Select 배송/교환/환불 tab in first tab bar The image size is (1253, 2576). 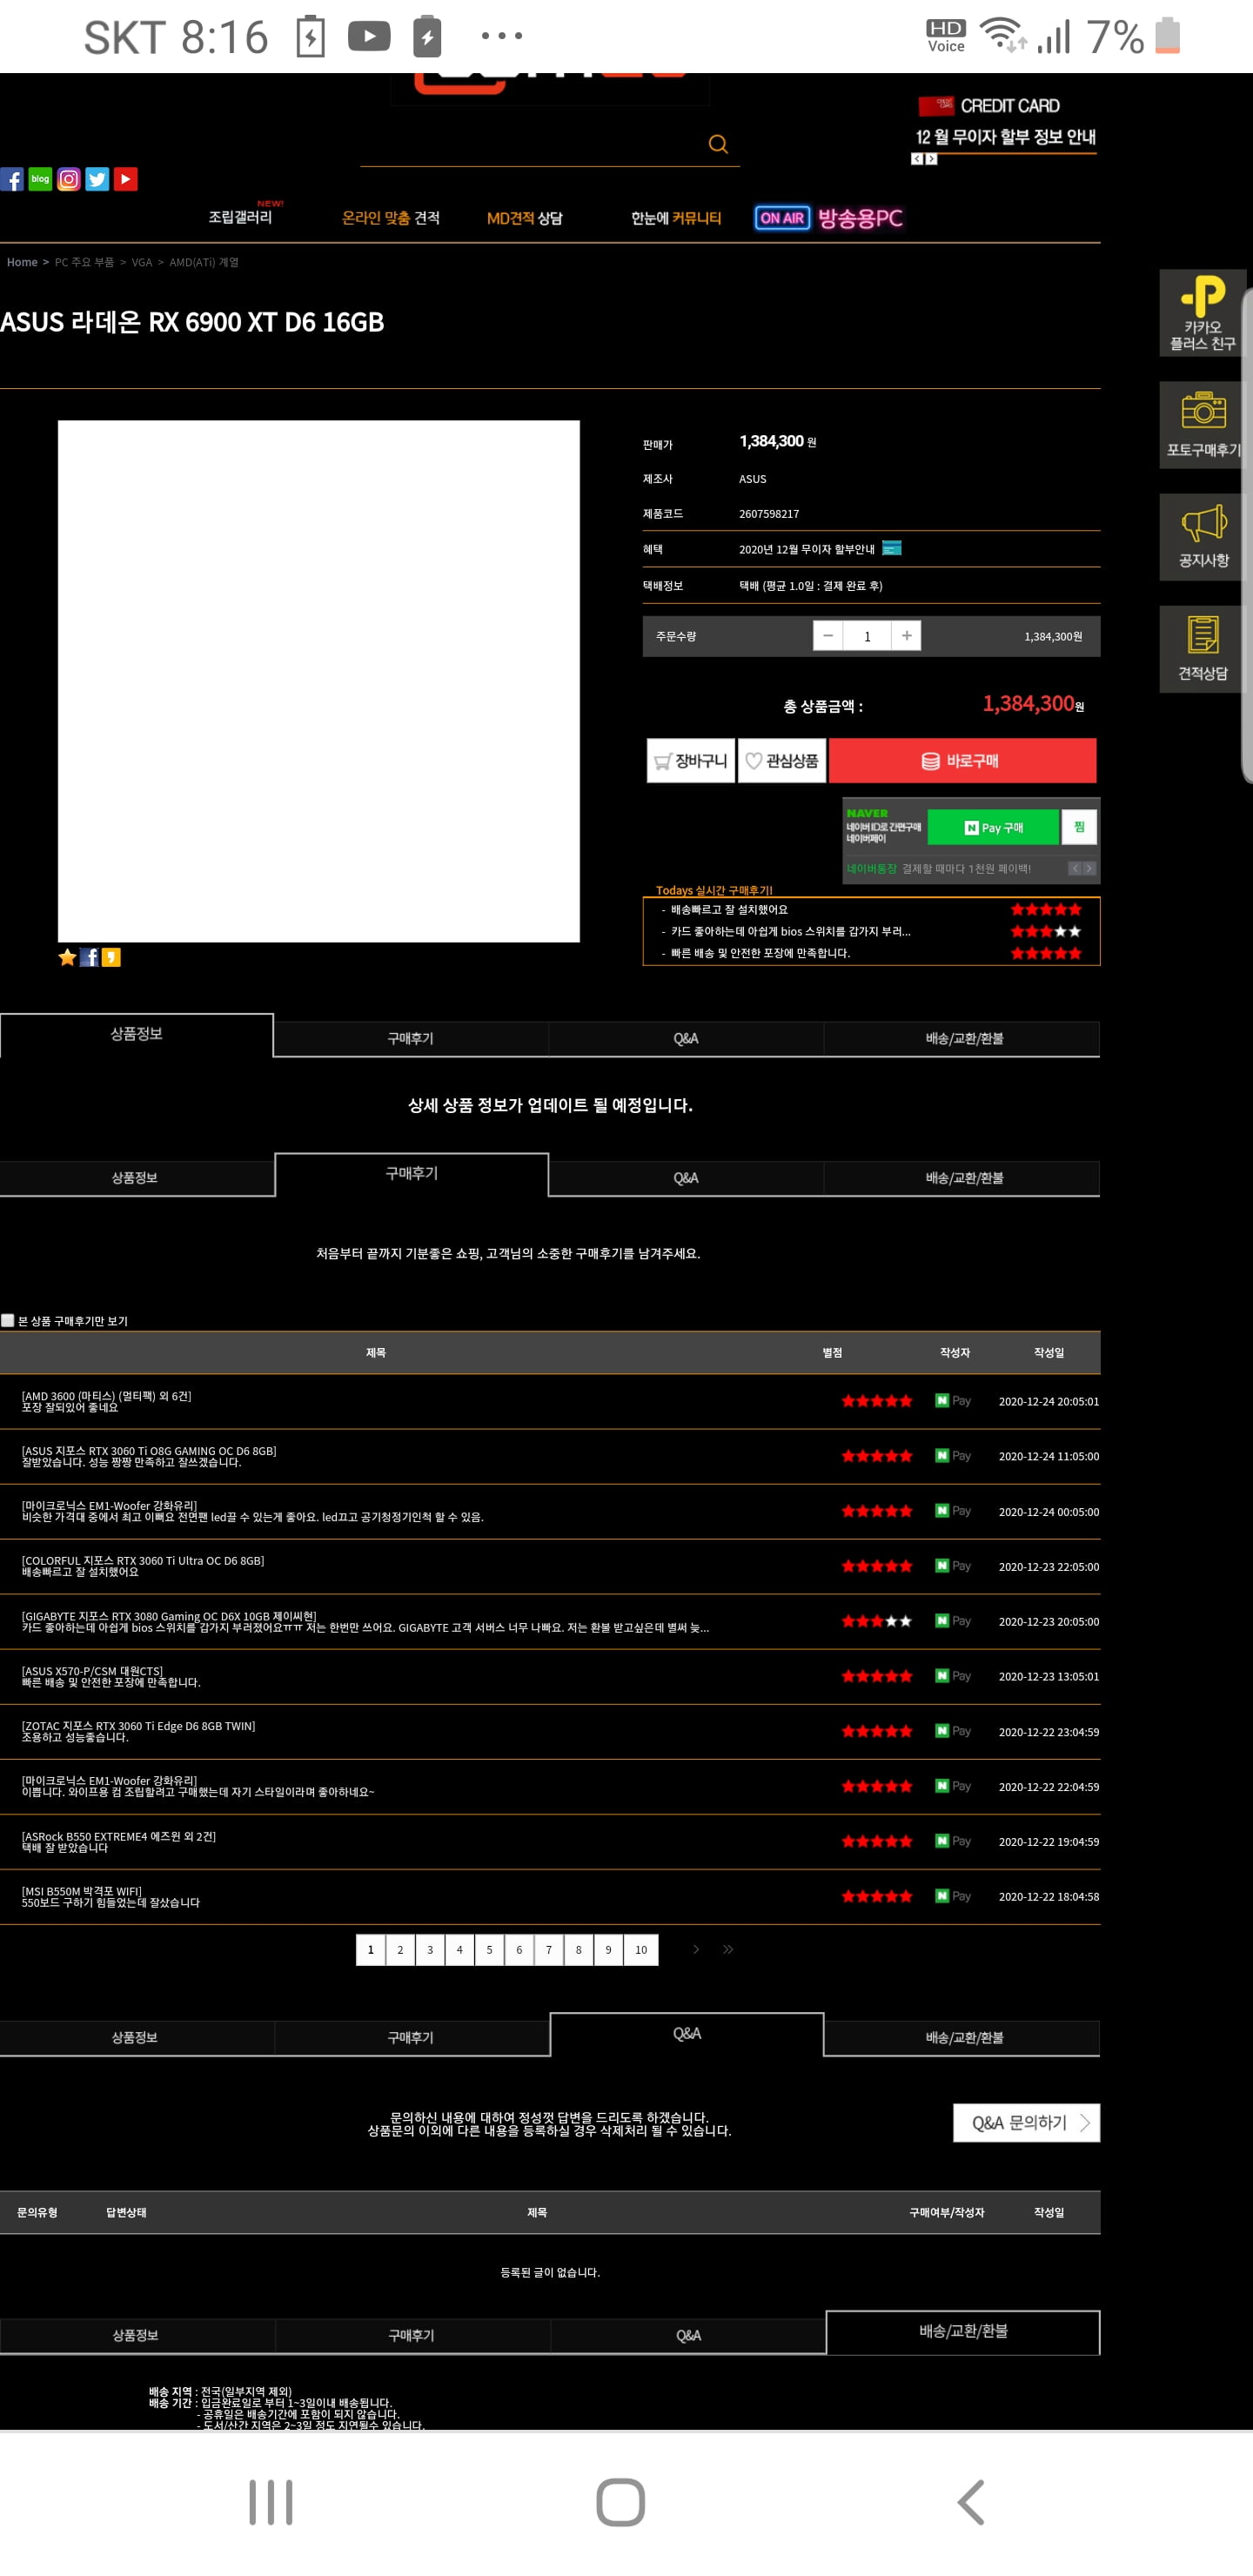(963, 1038)
